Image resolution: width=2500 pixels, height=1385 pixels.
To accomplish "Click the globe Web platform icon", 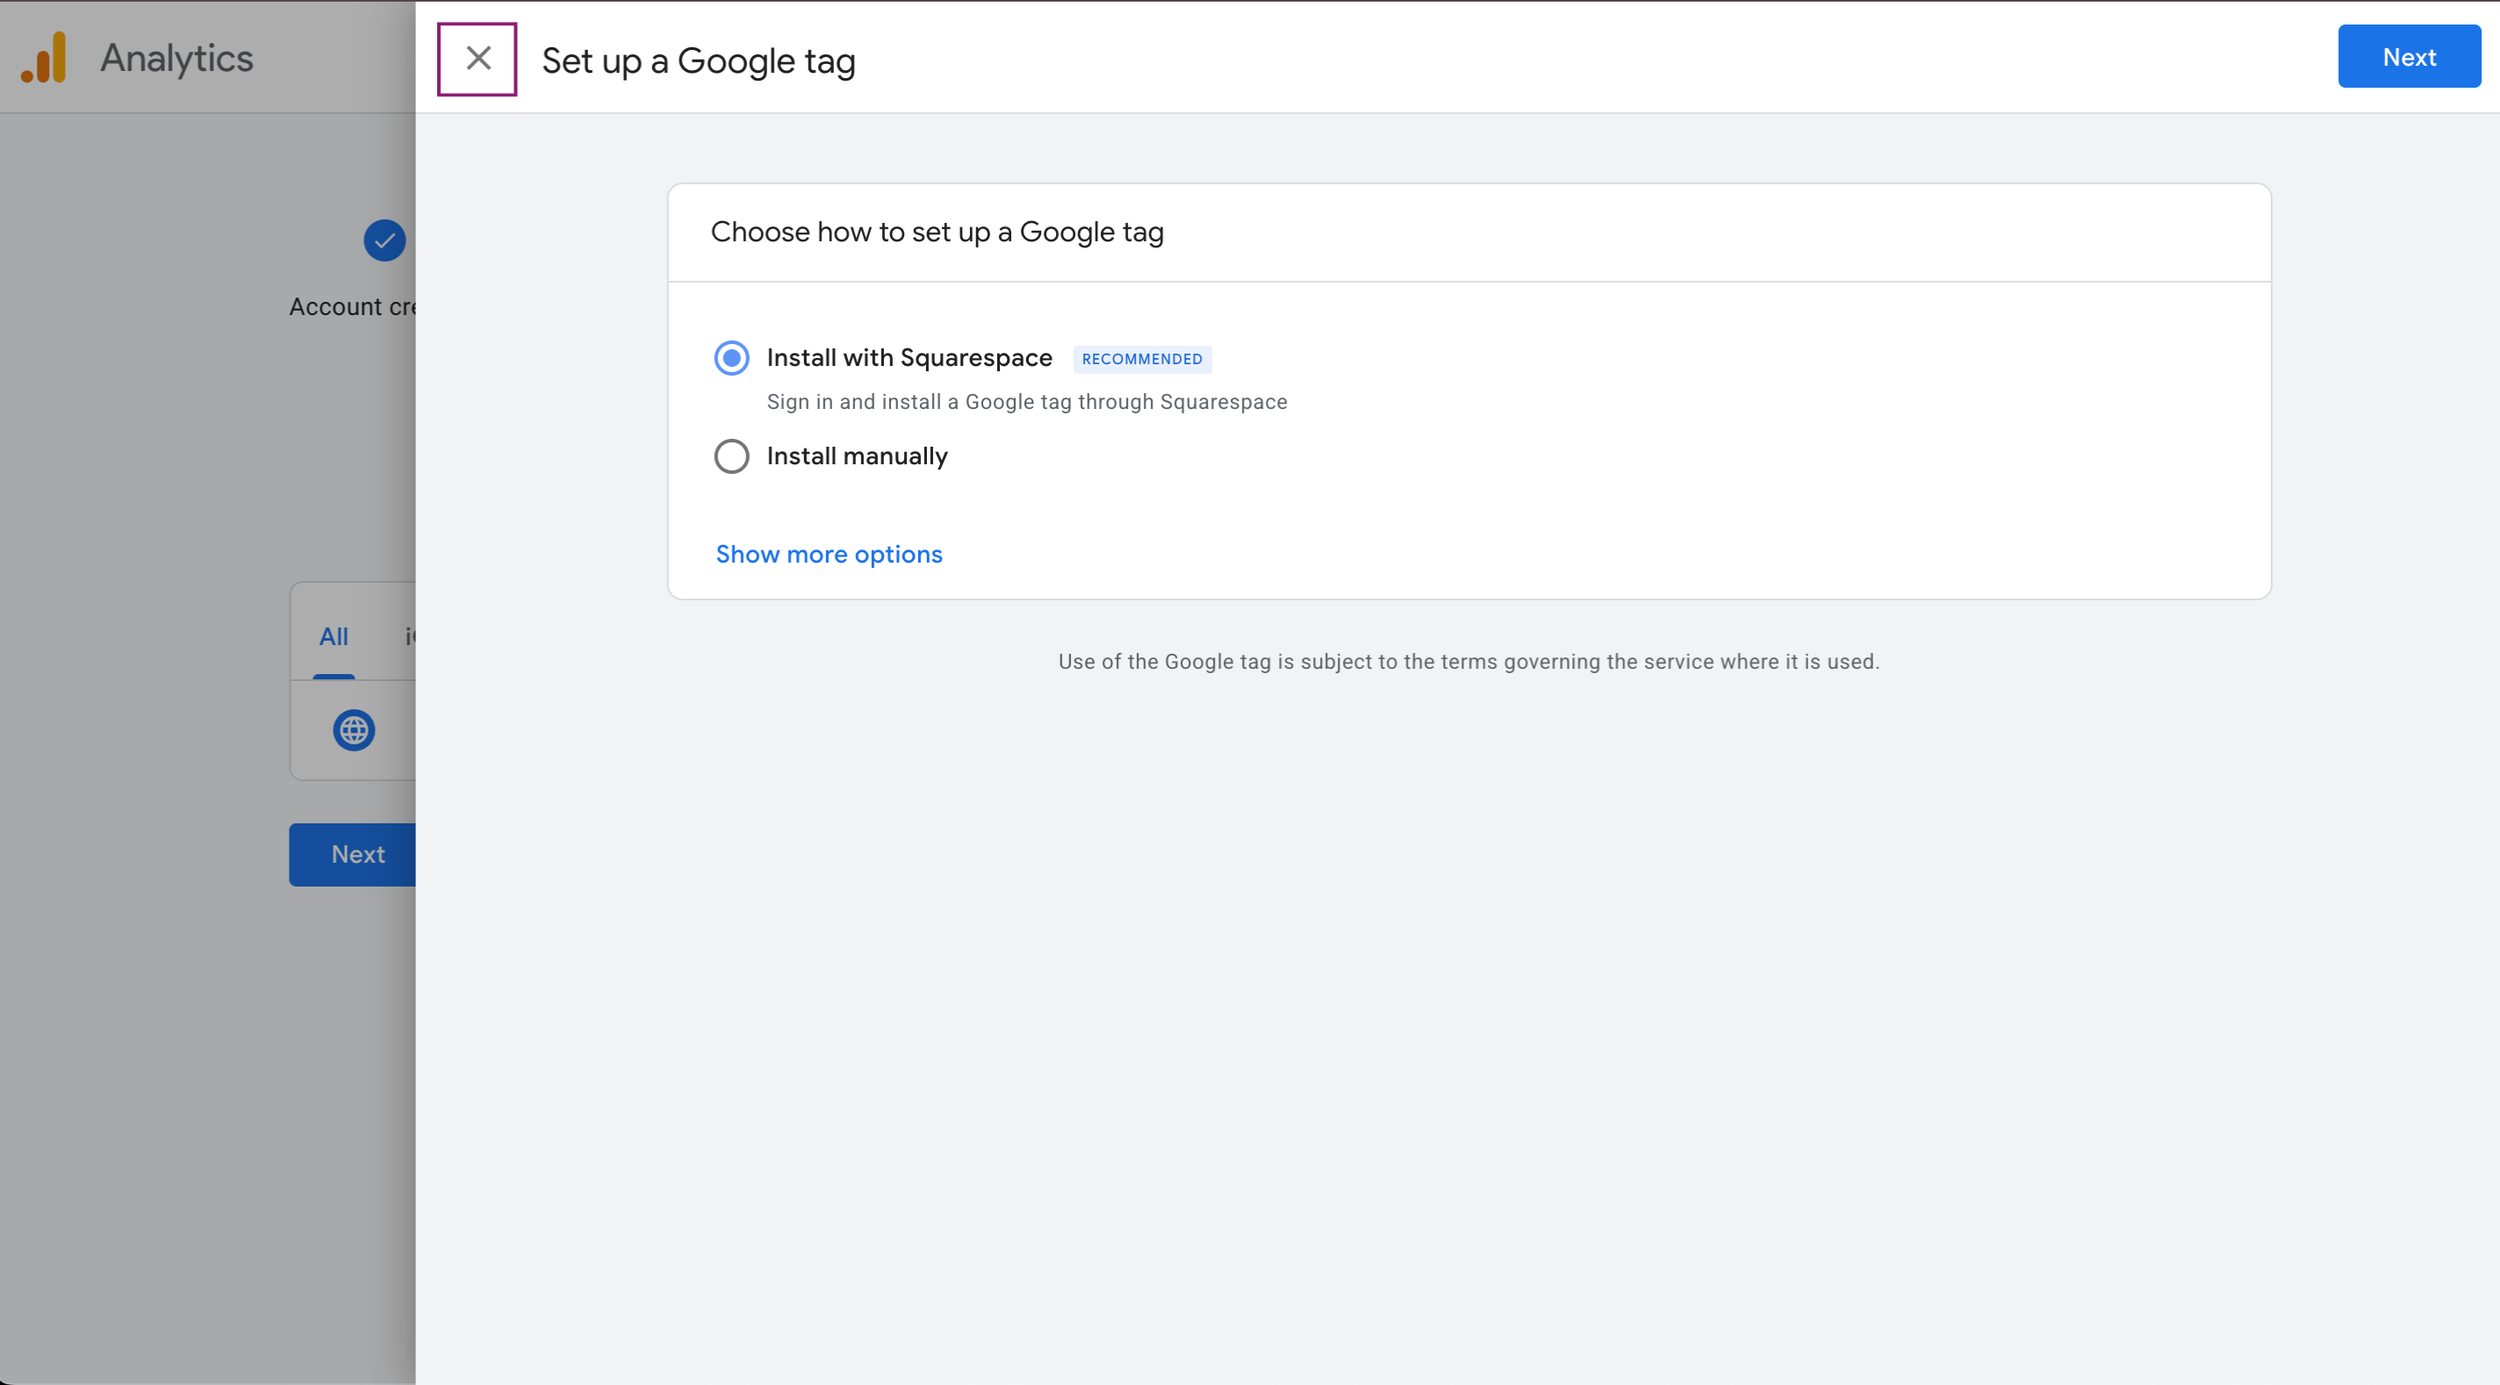I will pyautogui.click(x=354, y=730).
